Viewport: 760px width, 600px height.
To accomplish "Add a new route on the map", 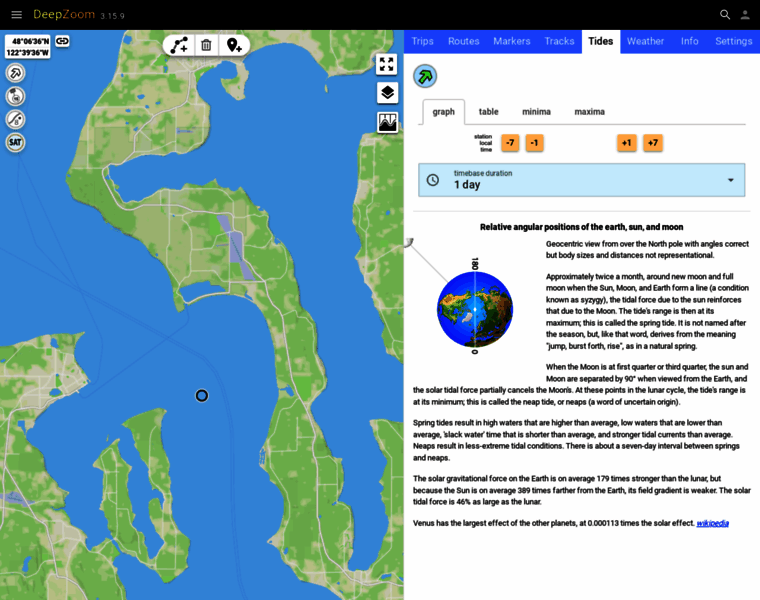I will click(179, 46).
